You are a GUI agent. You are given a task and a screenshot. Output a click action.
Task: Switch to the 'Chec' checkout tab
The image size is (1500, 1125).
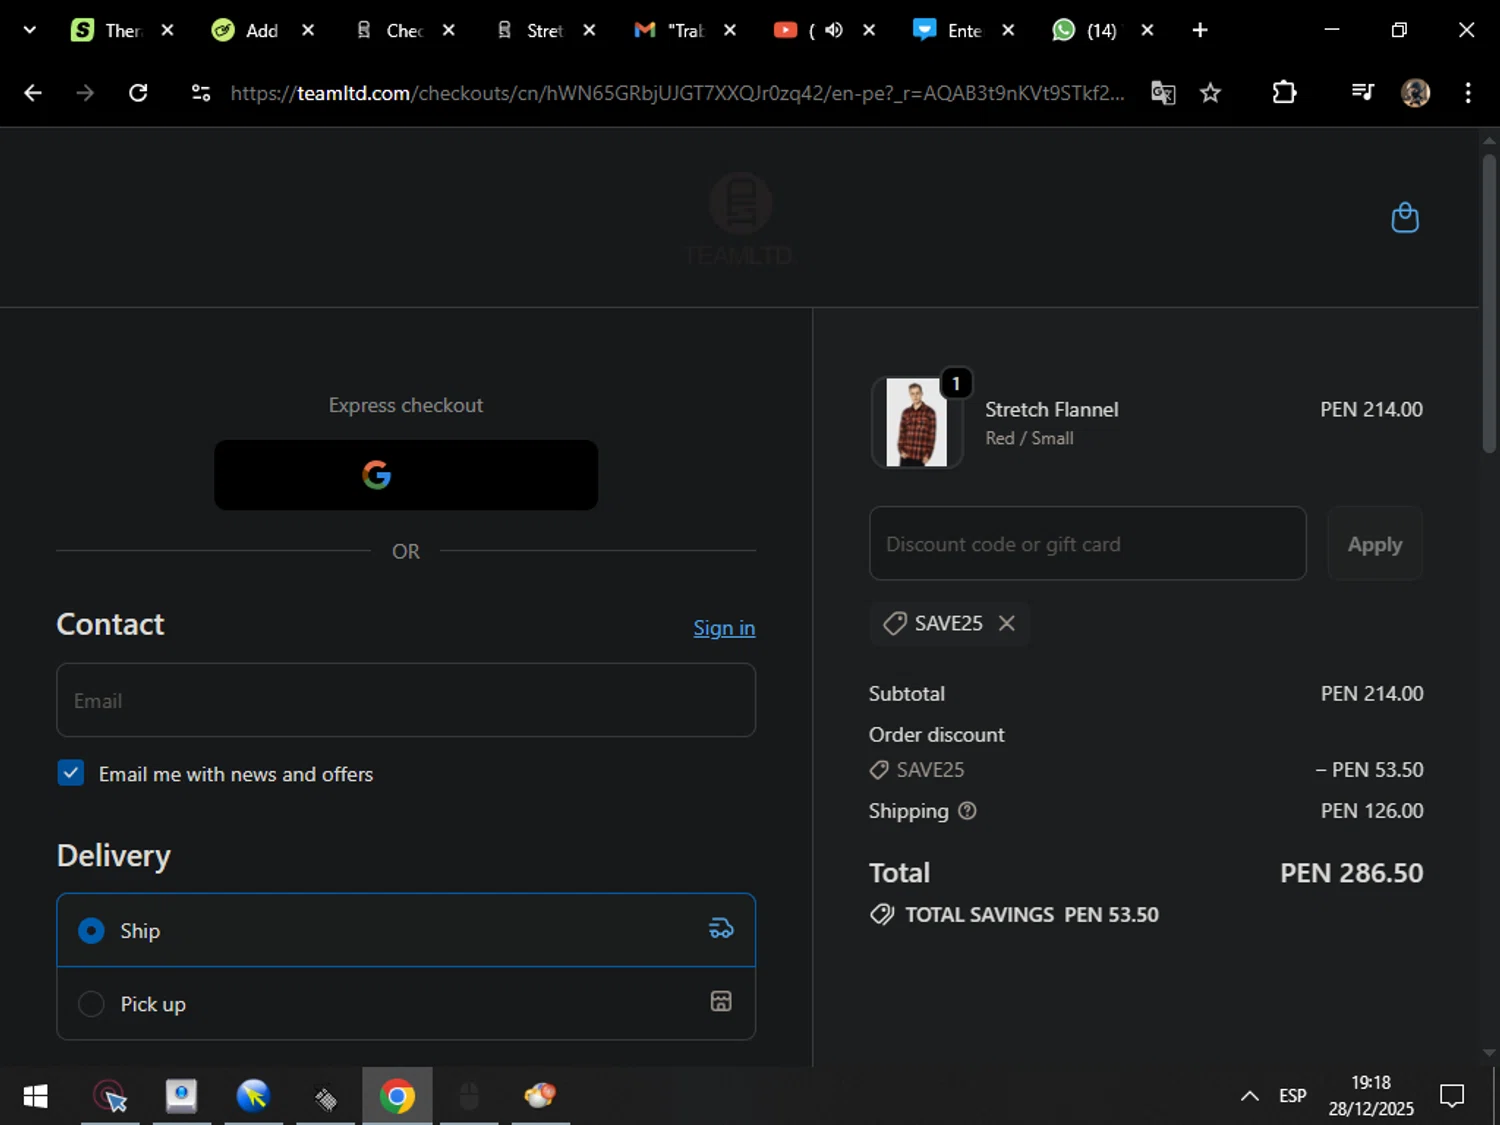click(x=391, y=30)
